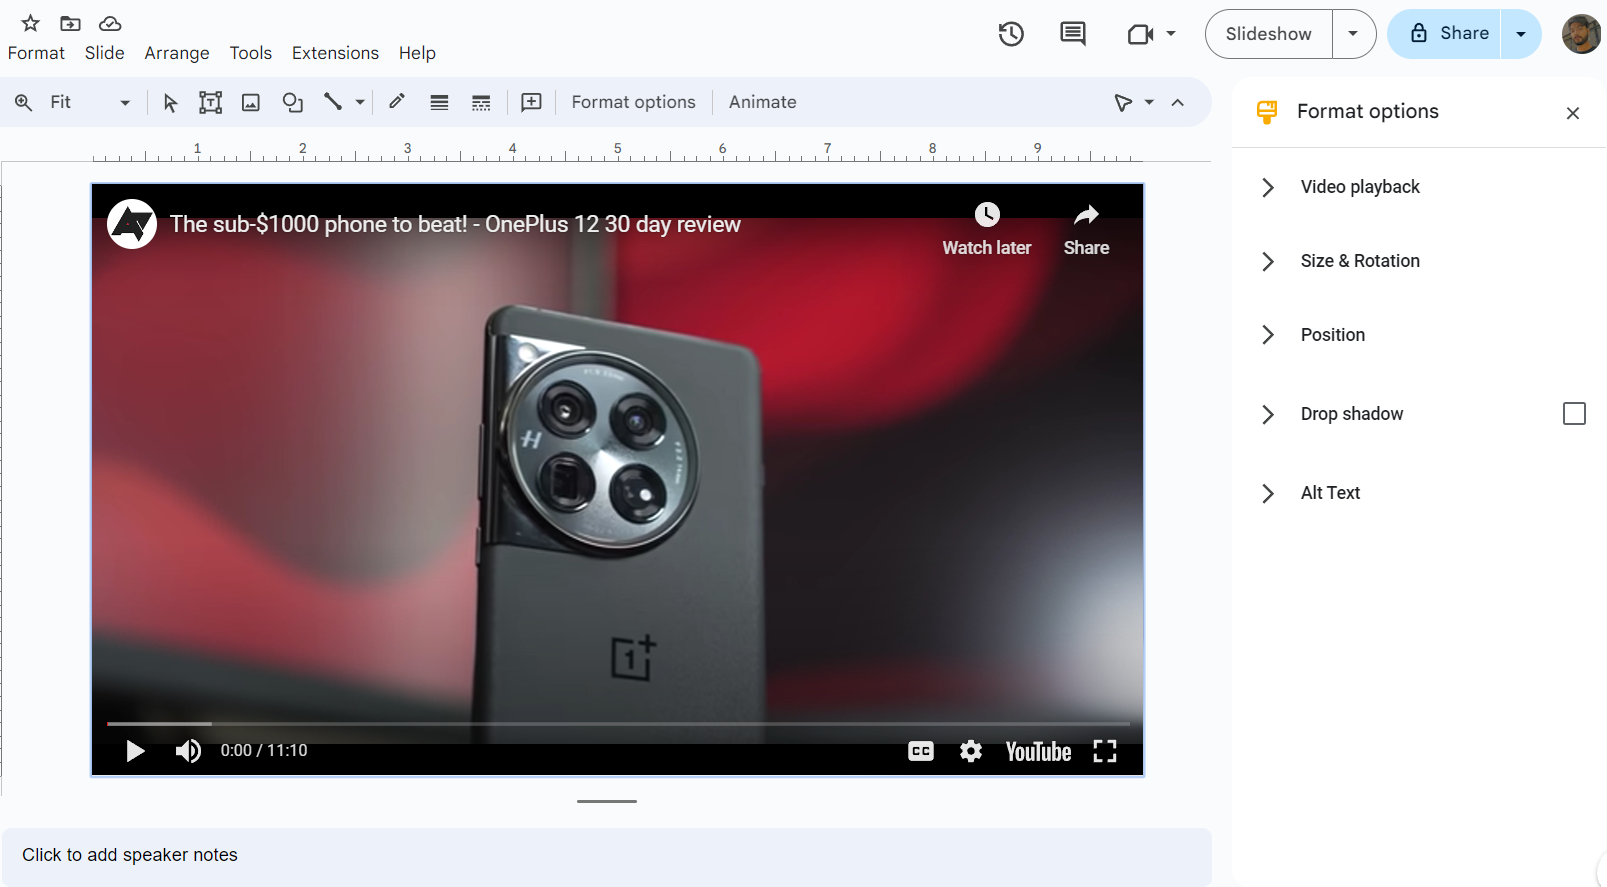
Task: Close the Format options panel
Action: pyautogui.click(x=1573, y=113)
